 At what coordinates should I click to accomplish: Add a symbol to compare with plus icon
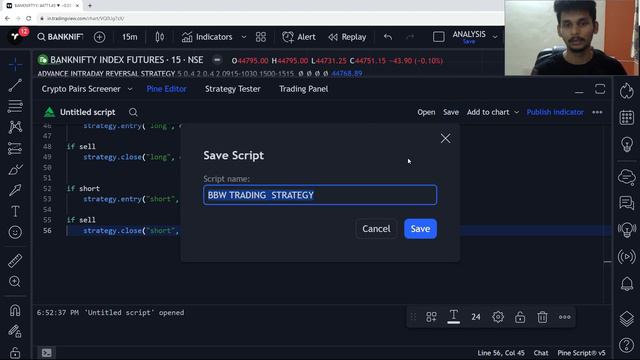click(x=99, y=37)
